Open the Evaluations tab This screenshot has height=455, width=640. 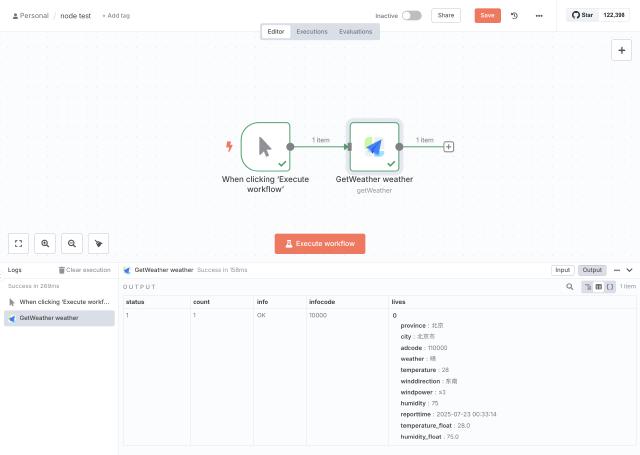pos(356,31)
